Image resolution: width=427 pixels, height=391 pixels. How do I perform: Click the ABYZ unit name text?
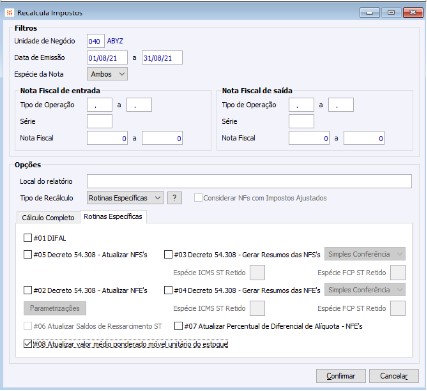point(115,41)
